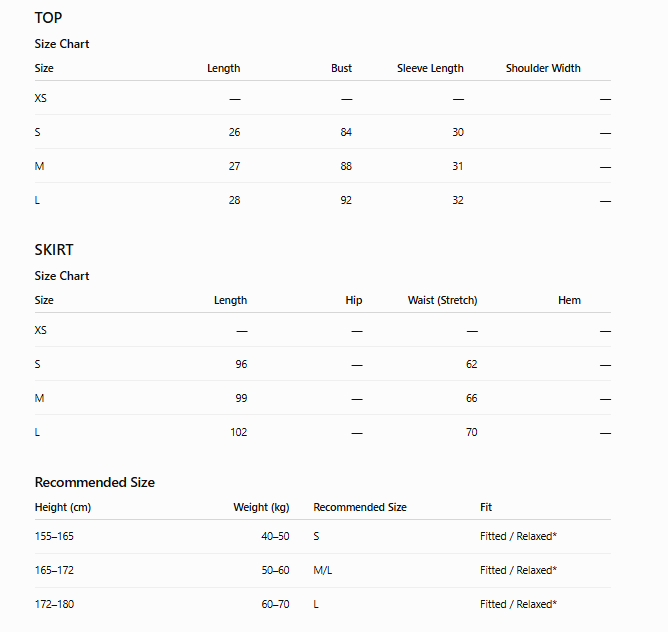Click the TOP section heading

pyautogui.click(x=48, y=18)
